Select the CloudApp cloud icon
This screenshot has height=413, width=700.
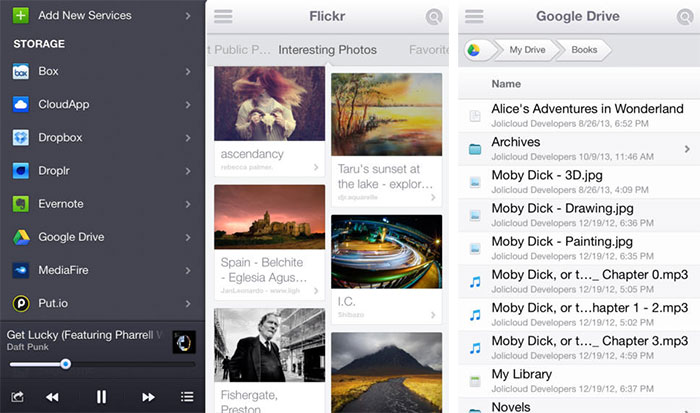[x=21, y=104]
